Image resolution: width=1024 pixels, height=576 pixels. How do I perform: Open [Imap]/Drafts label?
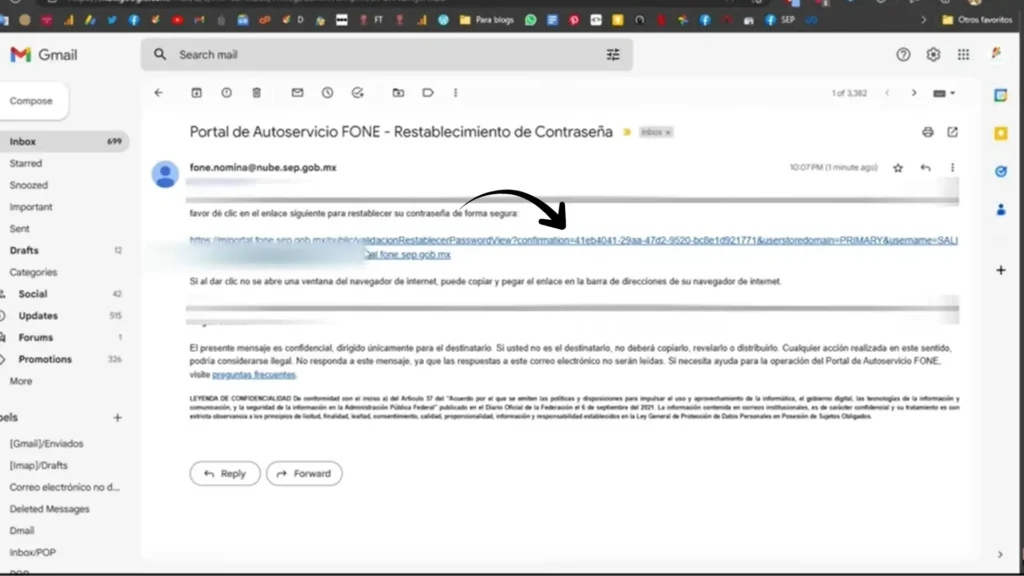(39, 465)
